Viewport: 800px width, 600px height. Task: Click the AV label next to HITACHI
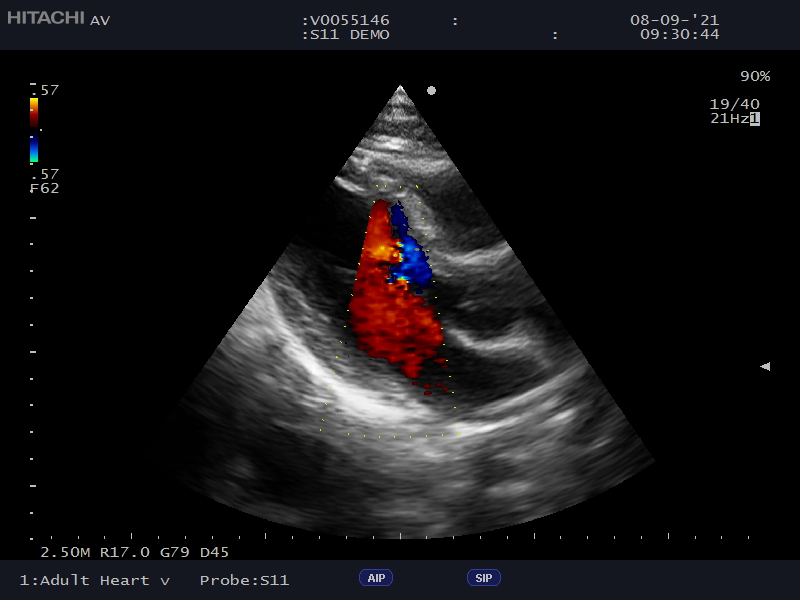pos(100,20)
